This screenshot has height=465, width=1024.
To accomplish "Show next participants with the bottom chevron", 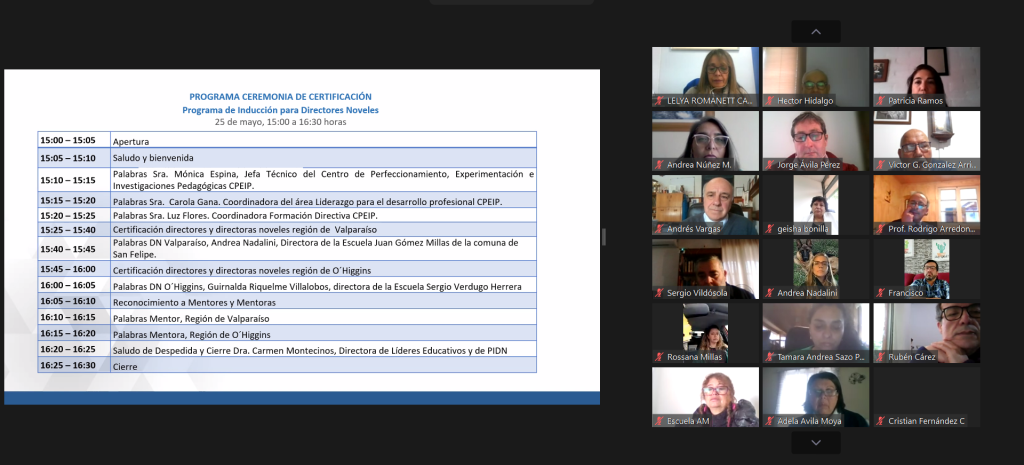I will pos(816,442).
